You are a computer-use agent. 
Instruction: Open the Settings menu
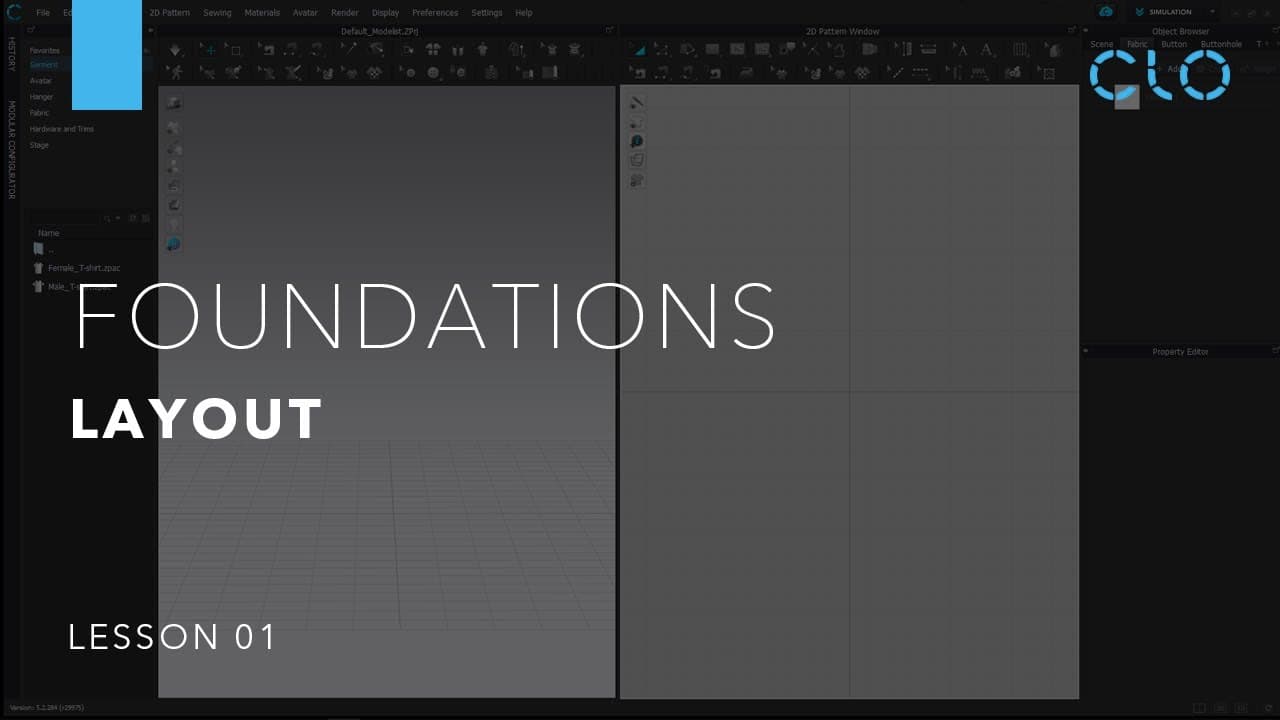[487, 13]
